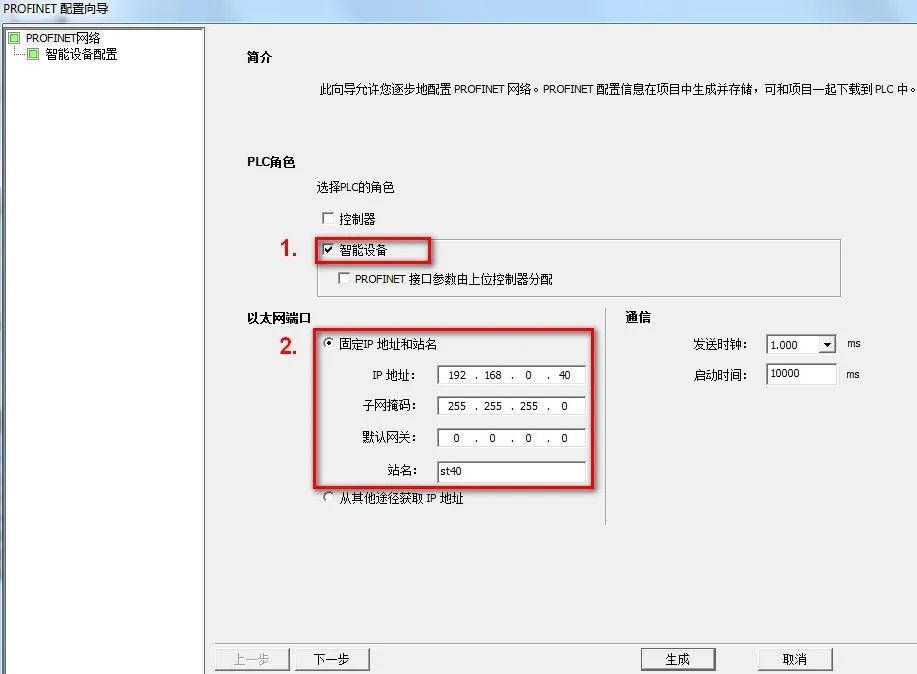Screen dimensions: 917x674
Task: Click the 子网掩码 input field
Action: [511, 406]
